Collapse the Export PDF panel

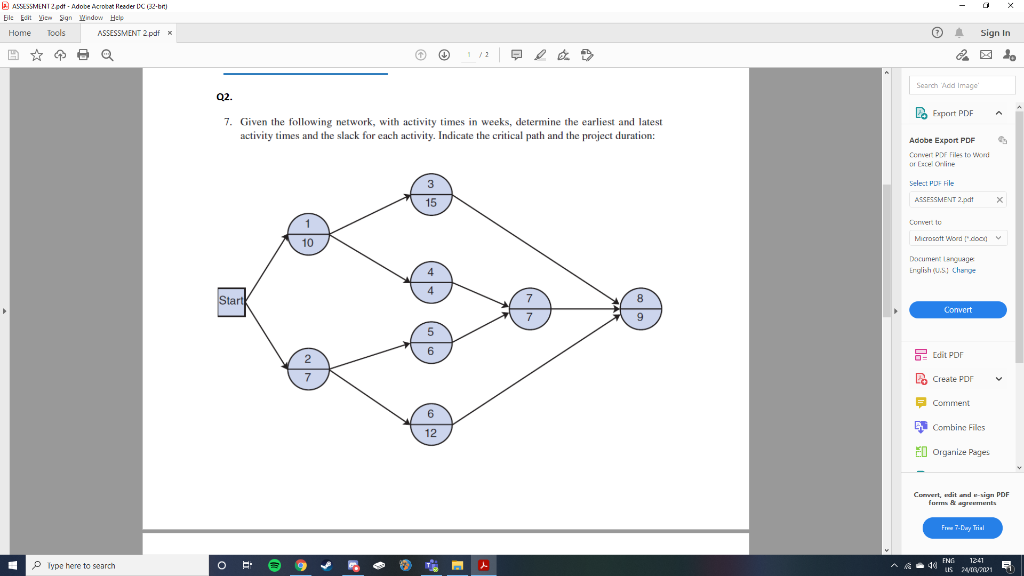[x=1000, y=113]
